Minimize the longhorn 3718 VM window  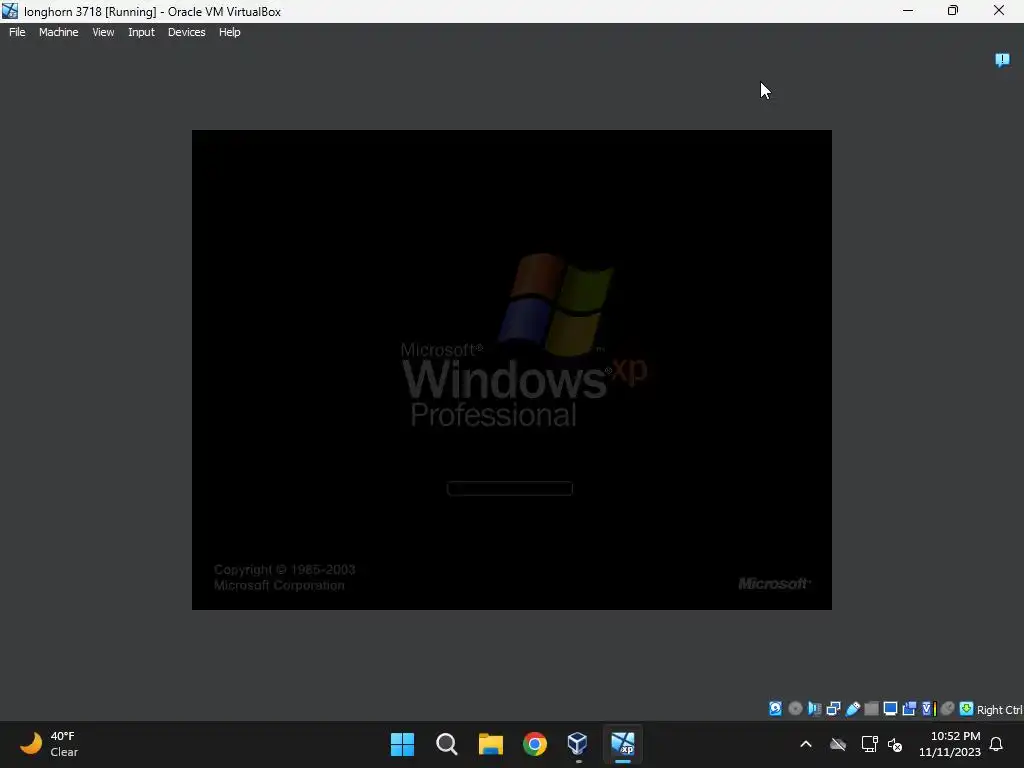pyautogui.click(x=908, y=10)
